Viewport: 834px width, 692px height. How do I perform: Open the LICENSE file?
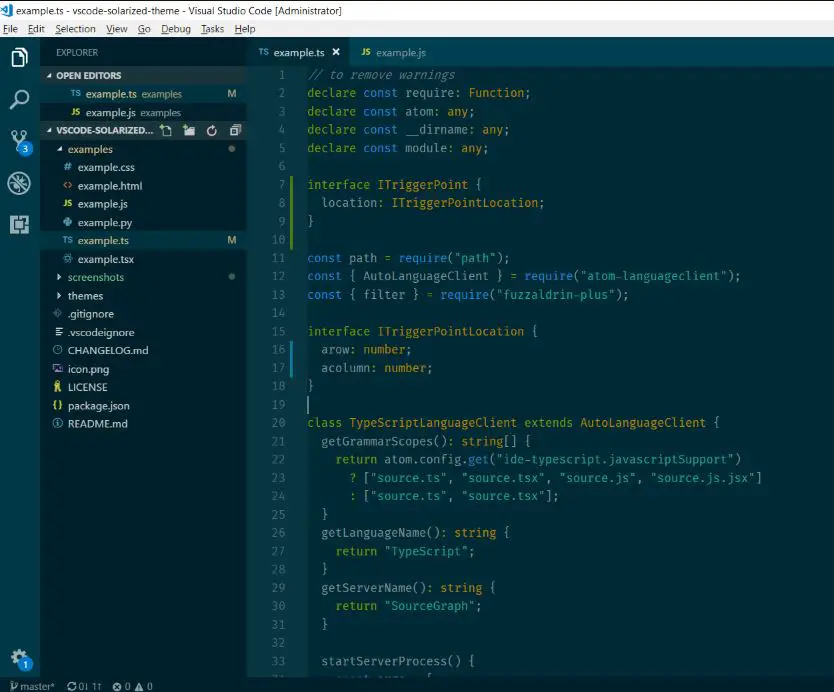(143, 387)
